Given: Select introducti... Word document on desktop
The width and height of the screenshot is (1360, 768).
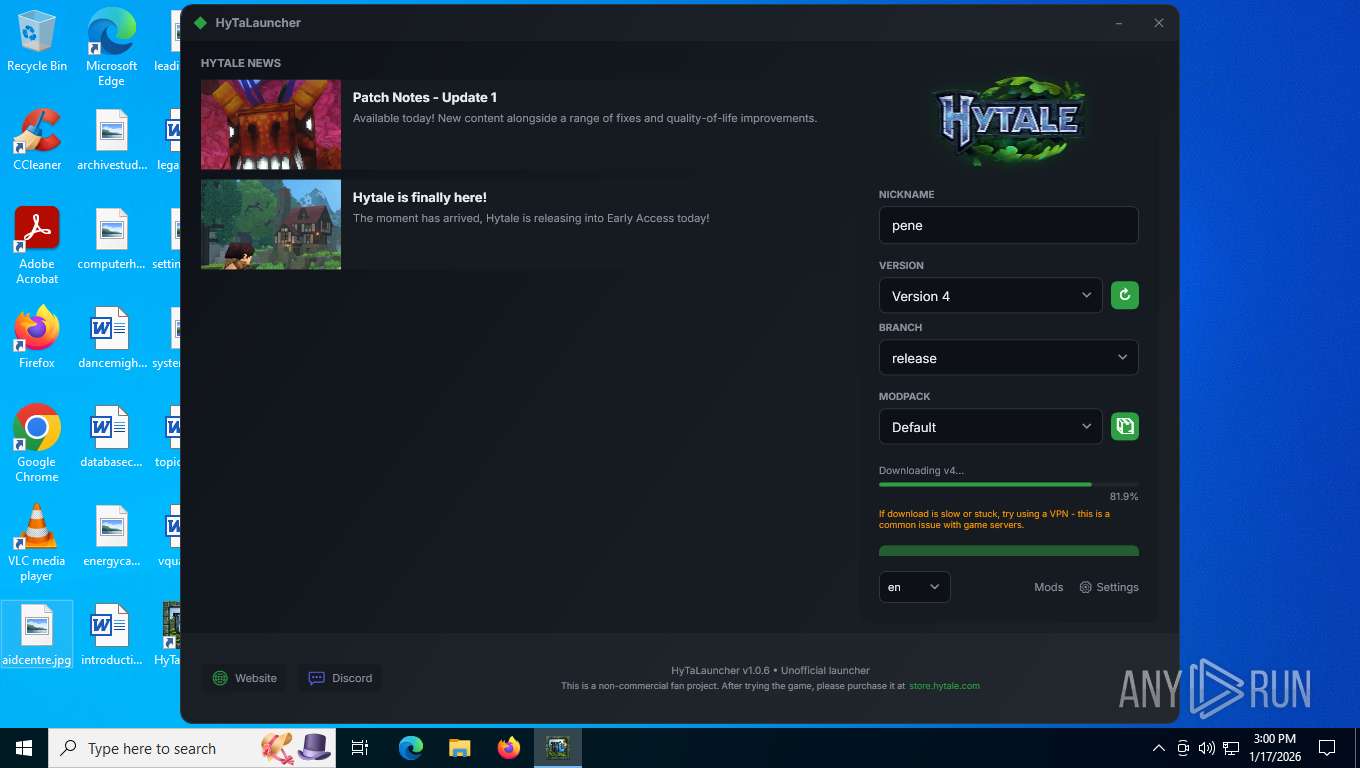Looking at the screenshot, I should point(111,635).
